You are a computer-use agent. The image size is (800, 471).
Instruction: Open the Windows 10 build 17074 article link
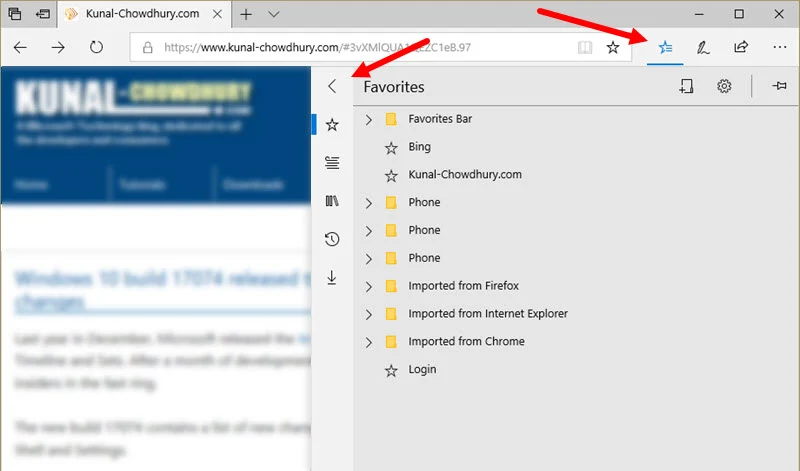pyautogui.click(x=162, y=291)
